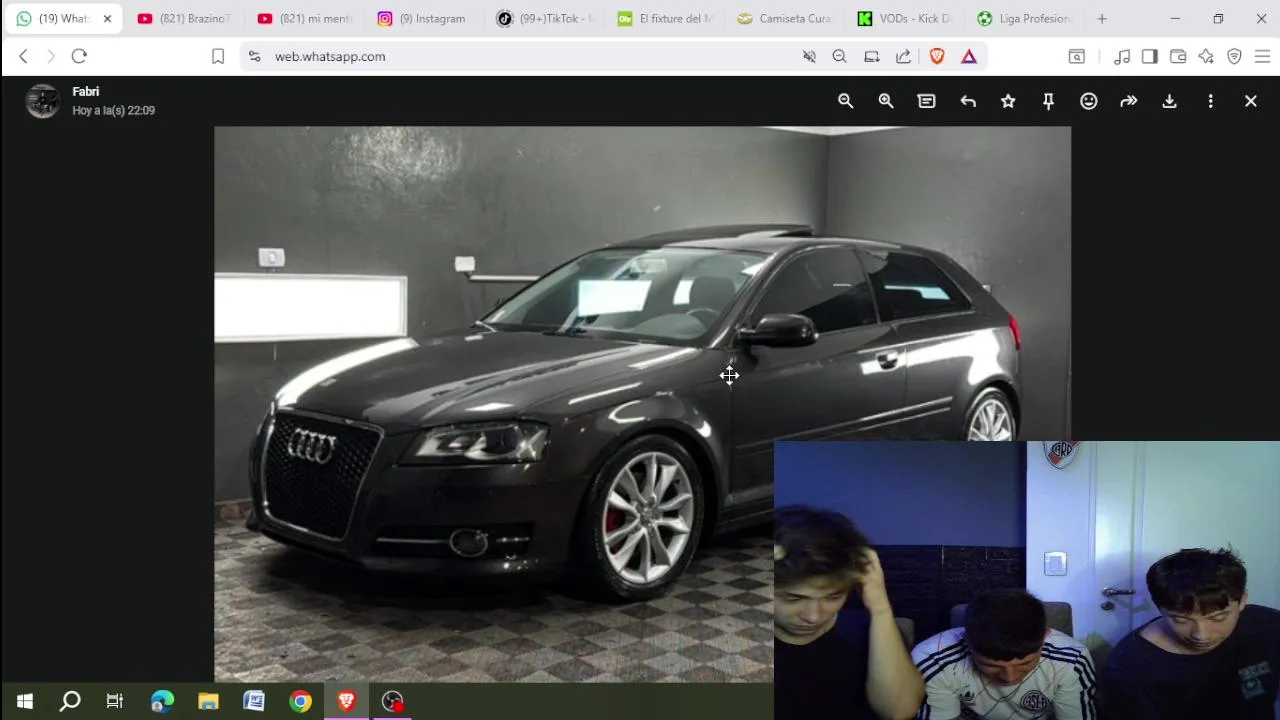
Task: Star the photo message
Action: click(x=1008, y=101)
